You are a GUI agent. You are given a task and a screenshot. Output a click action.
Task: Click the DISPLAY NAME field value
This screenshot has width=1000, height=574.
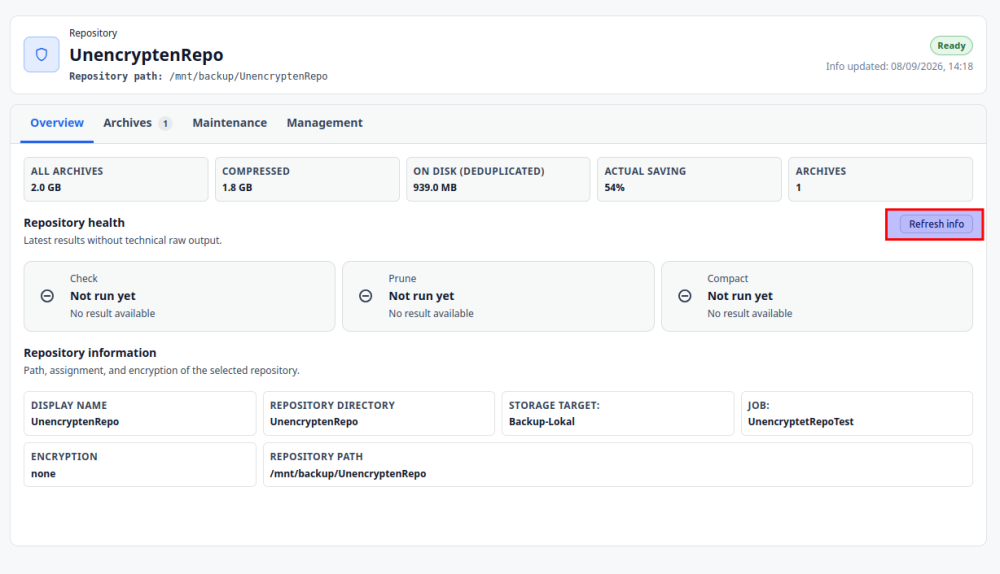pos(75,422)
